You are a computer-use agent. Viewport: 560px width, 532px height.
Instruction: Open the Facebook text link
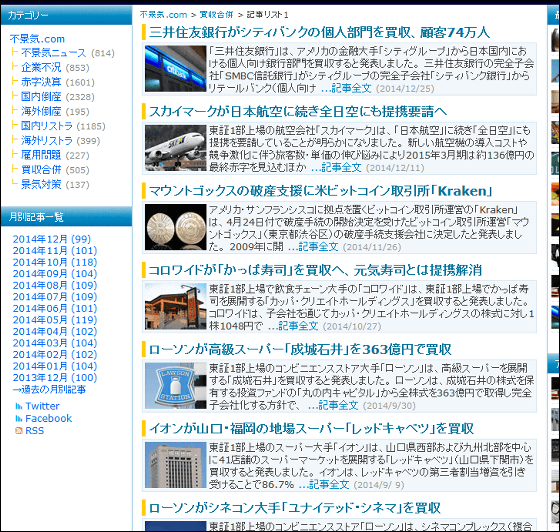coord(49,418)
